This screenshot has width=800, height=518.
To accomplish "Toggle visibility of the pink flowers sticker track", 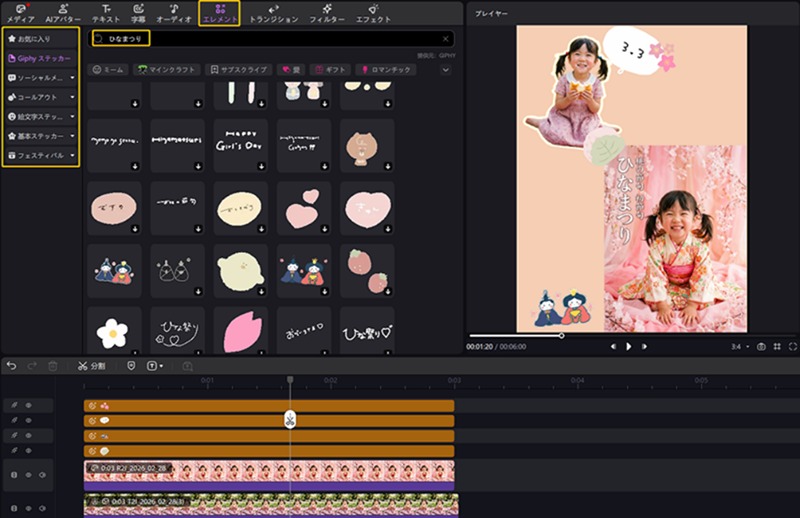I will pos(29,405).
